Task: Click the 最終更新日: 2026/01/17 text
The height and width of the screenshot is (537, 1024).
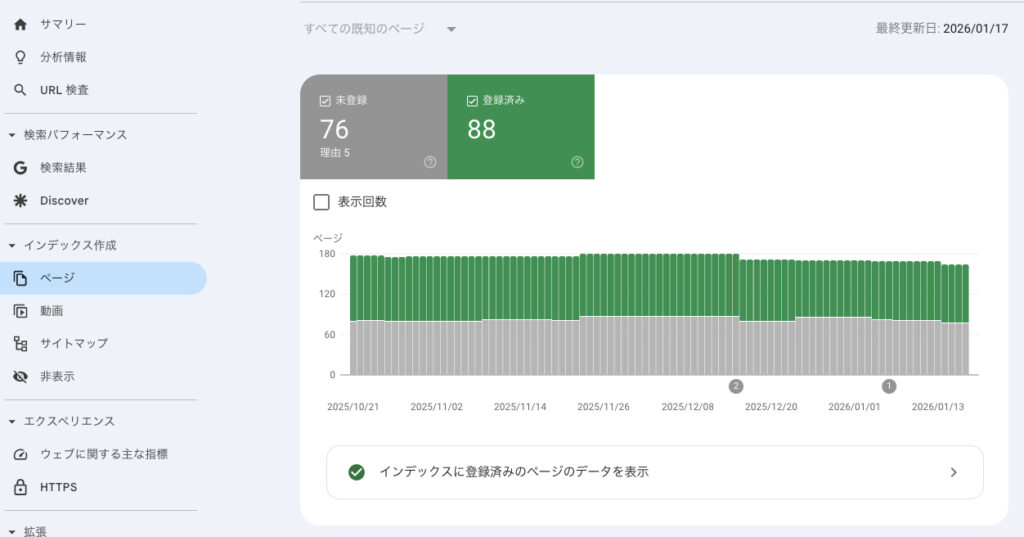Action: pos(942,29)
